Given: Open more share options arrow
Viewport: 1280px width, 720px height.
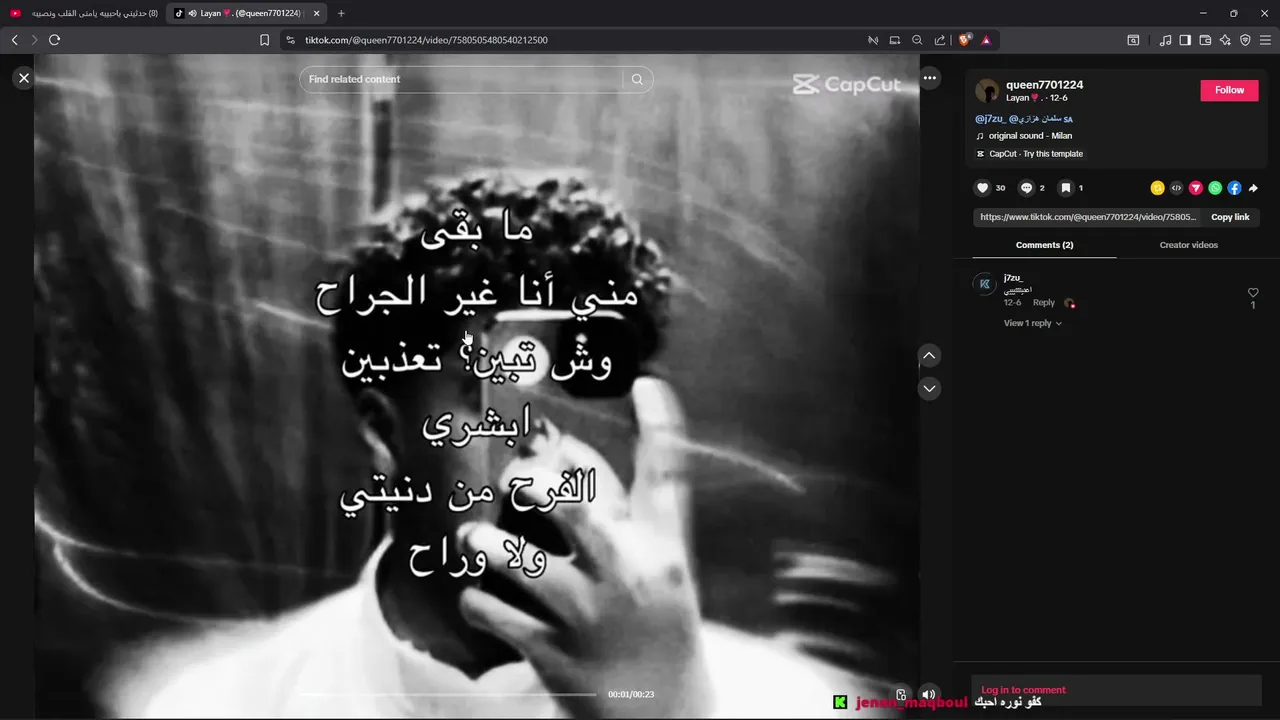Looking at the screenshot, I should (1253, 188).
